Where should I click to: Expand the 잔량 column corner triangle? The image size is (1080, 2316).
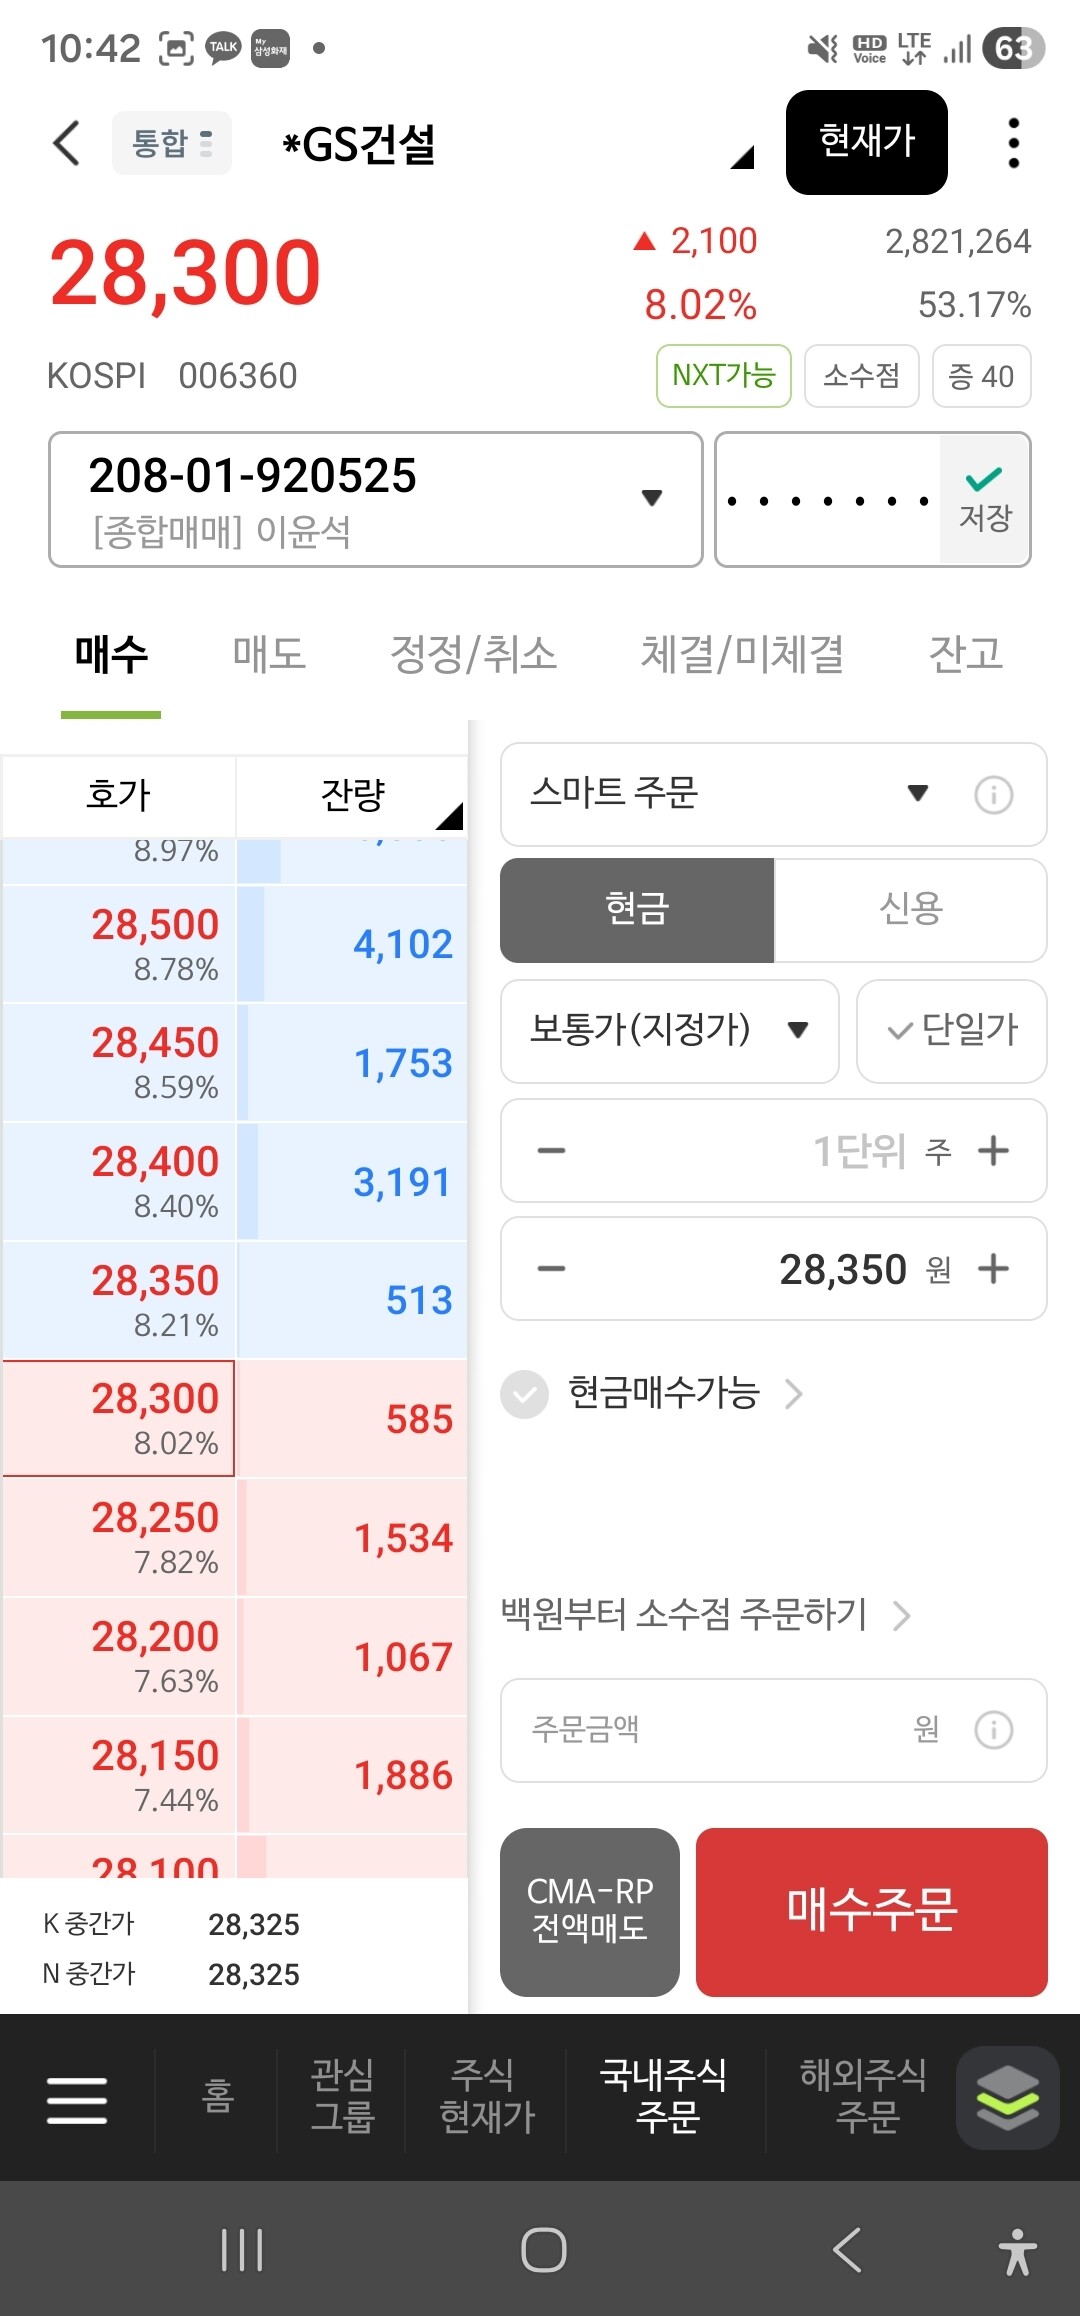449,816
